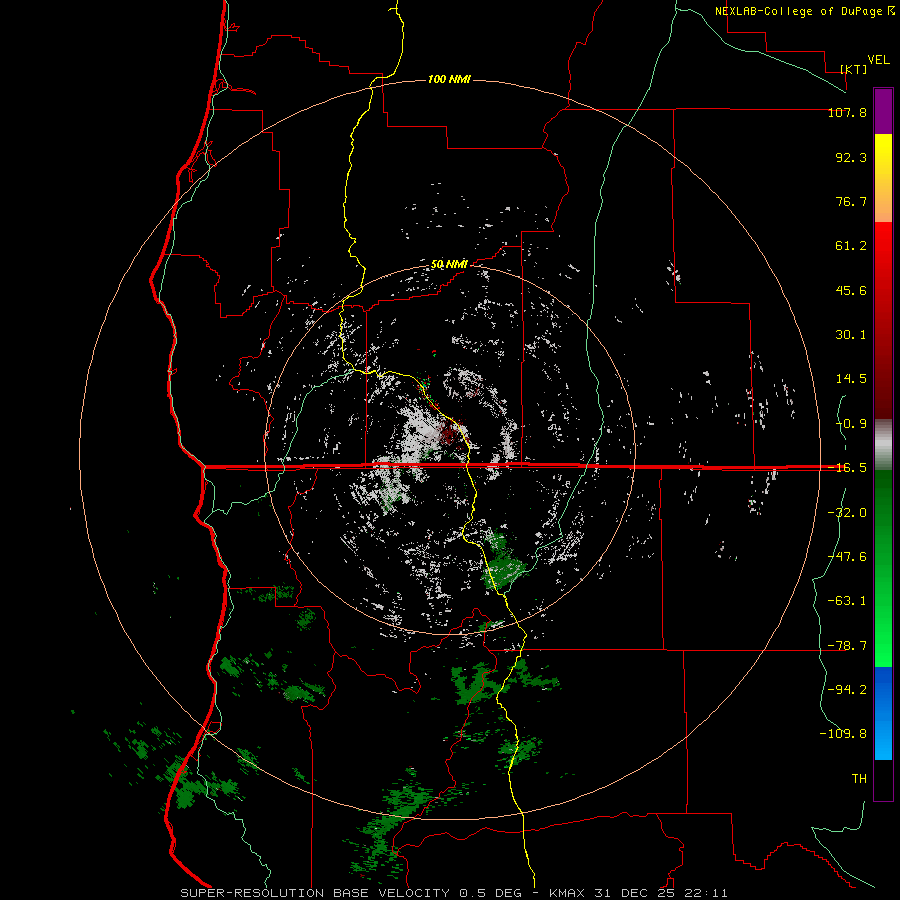
Task: Click the black TH segment of the color bar
Action: tap(883, 780)
